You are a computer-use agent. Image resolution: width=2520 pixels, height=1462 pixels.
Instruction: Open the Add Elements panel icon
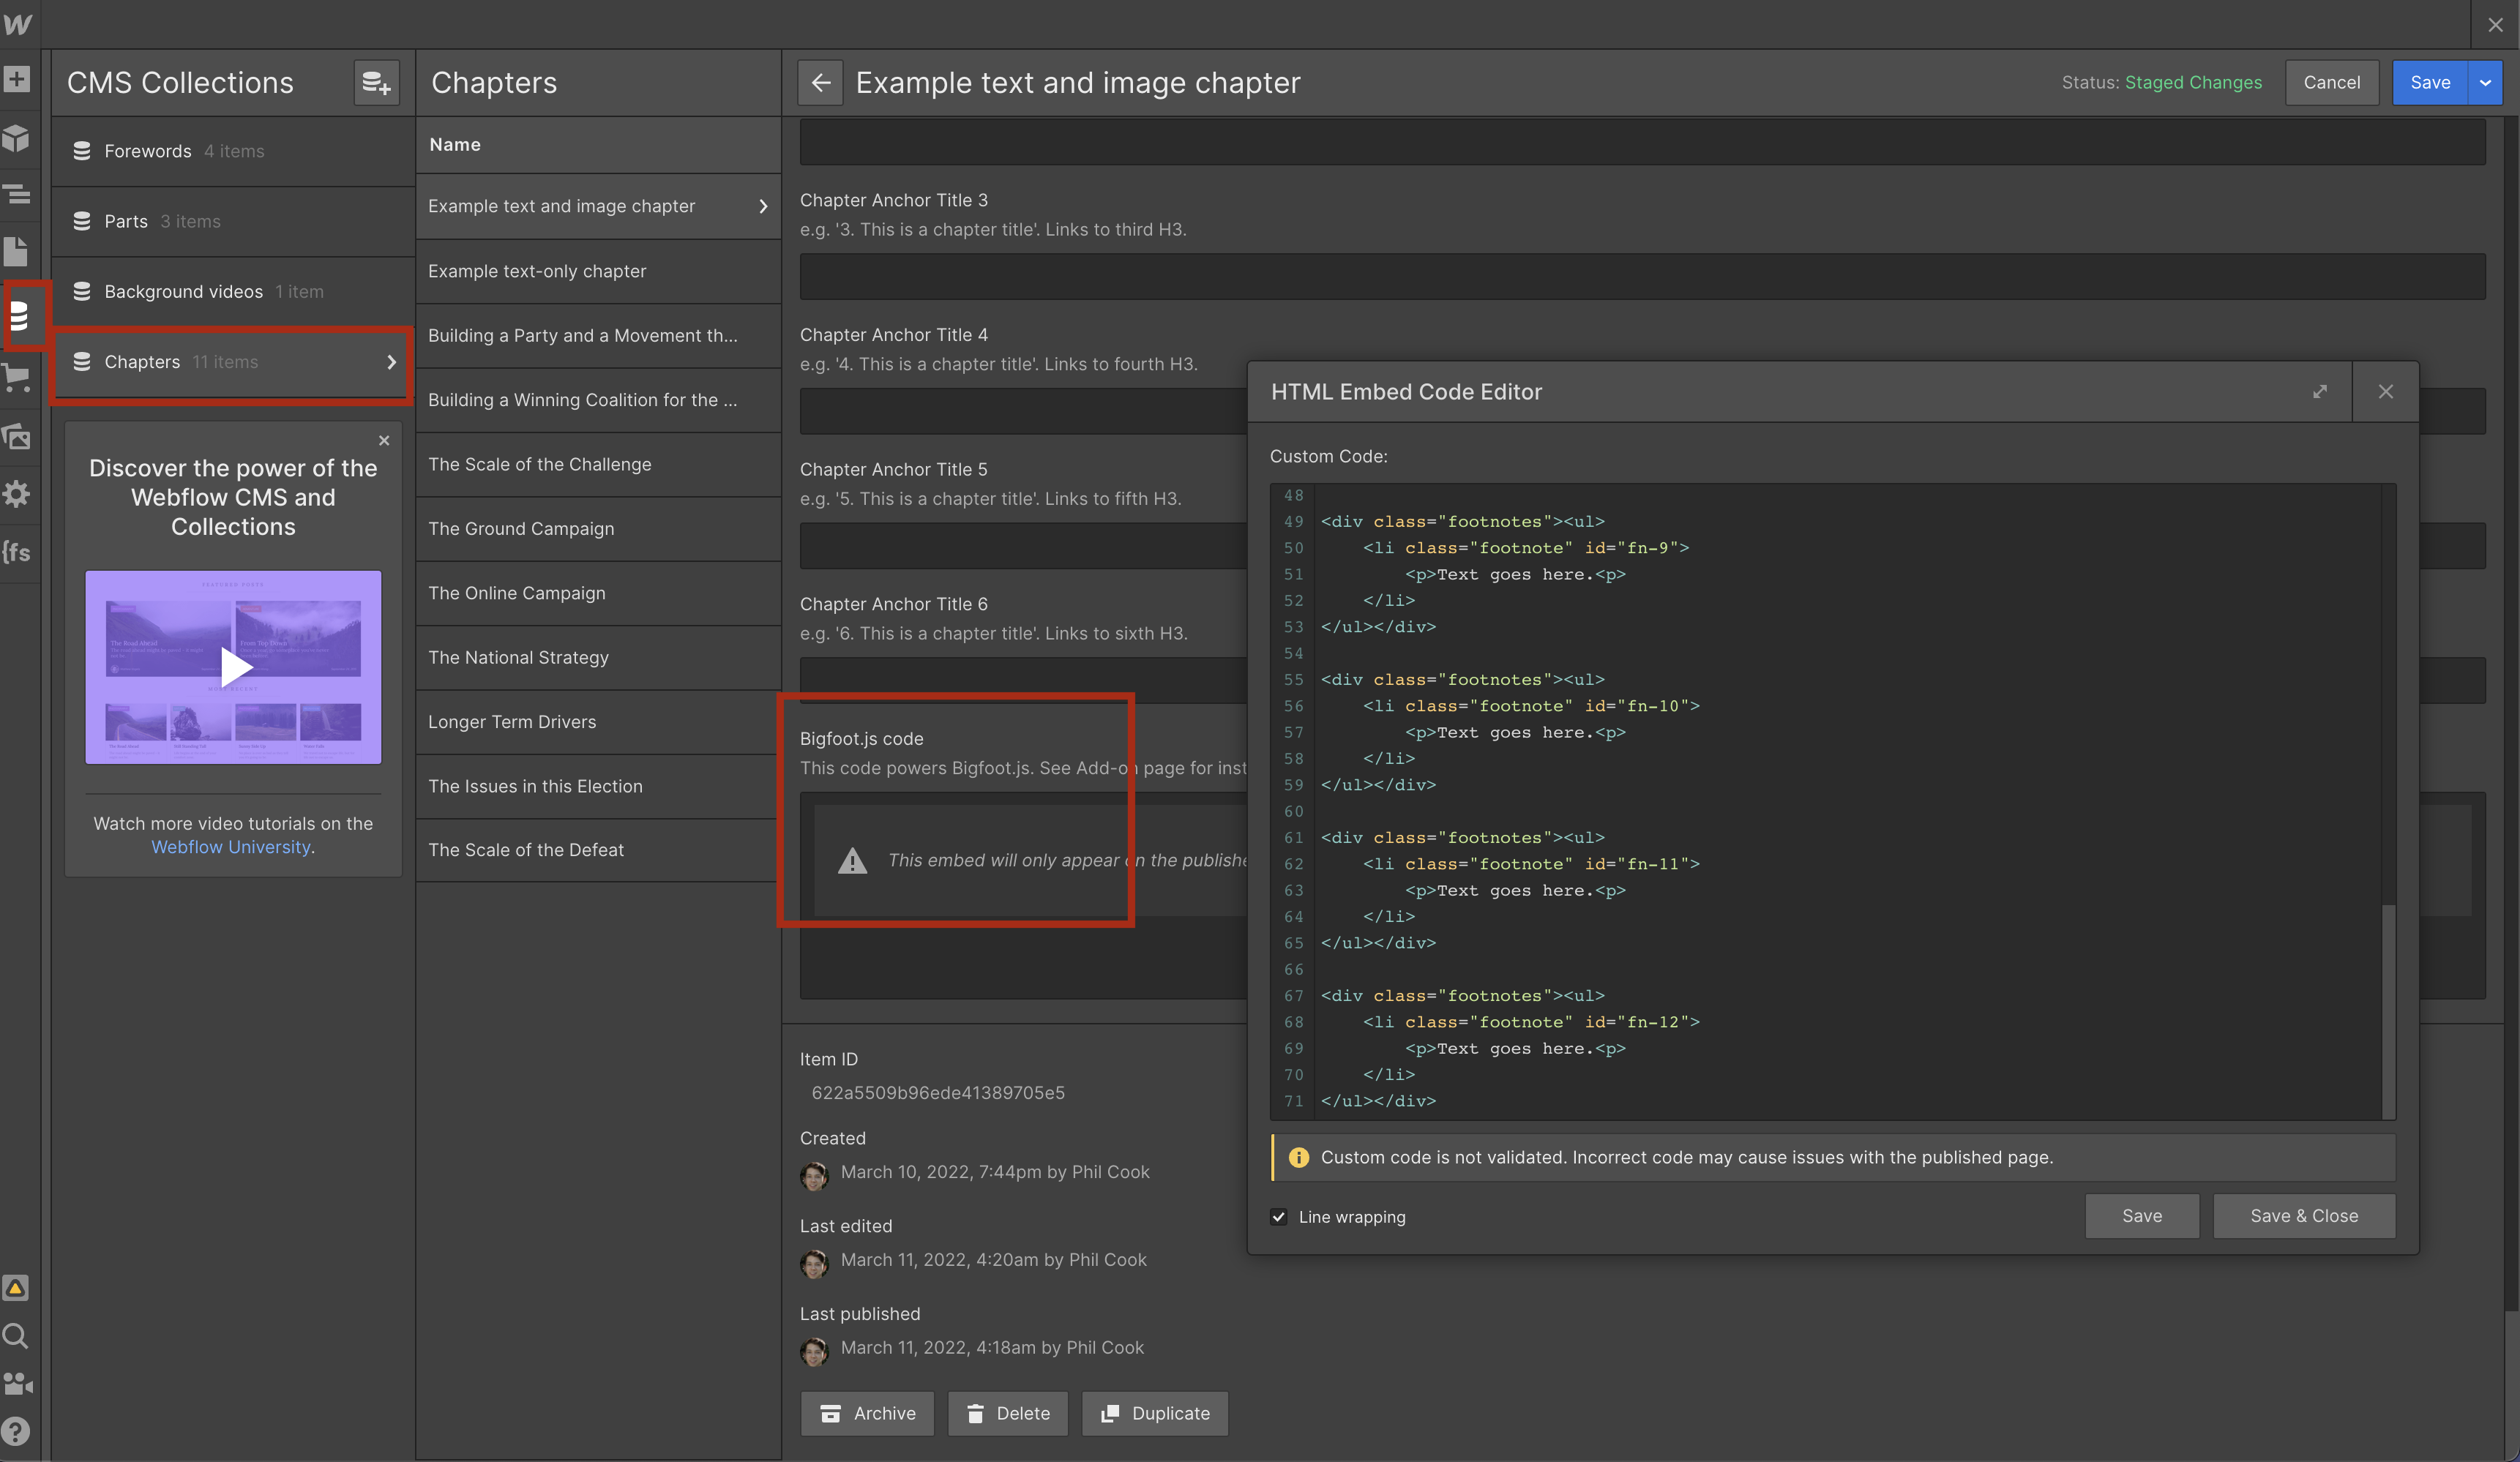17,80
